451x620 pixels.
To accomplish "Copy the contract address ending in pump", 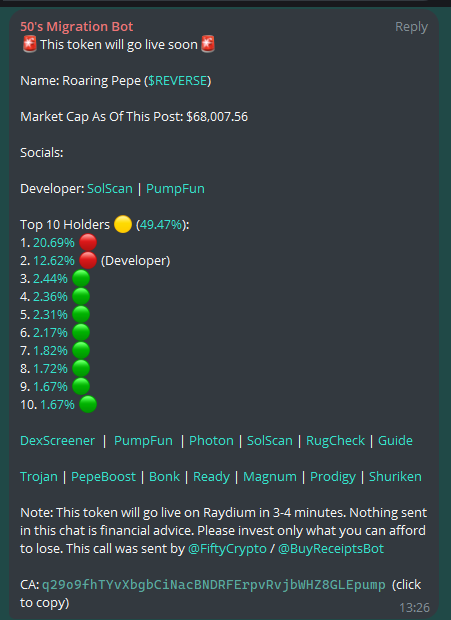I will pyautogui.click(x=213, y=585).
